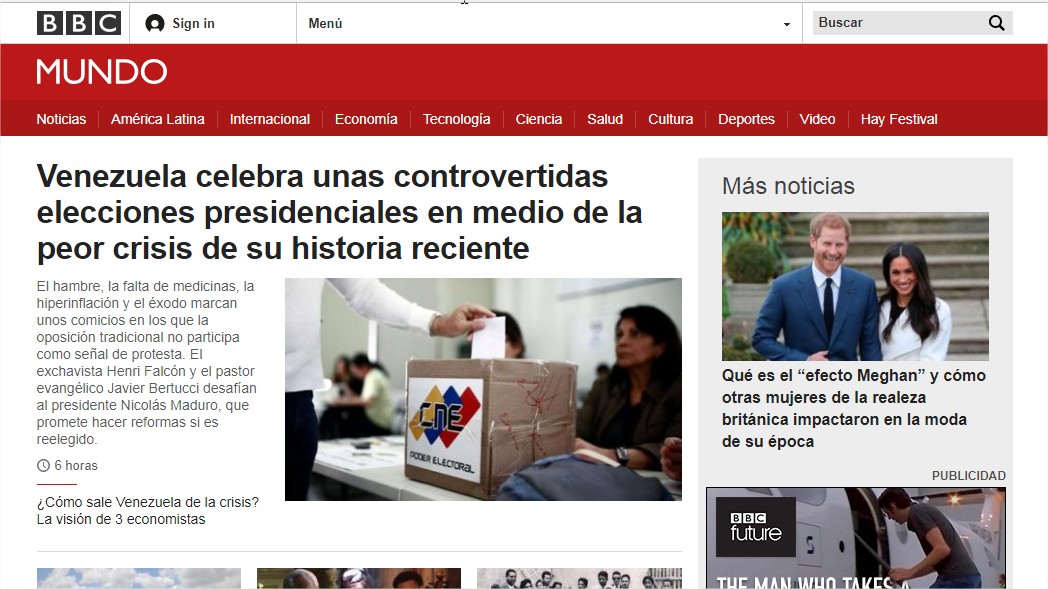Image resolution: width=1048 pixels, height=589 pixels.
Task: Expand the Menú dropdown arrow
Action: click(x=787, y=24)
